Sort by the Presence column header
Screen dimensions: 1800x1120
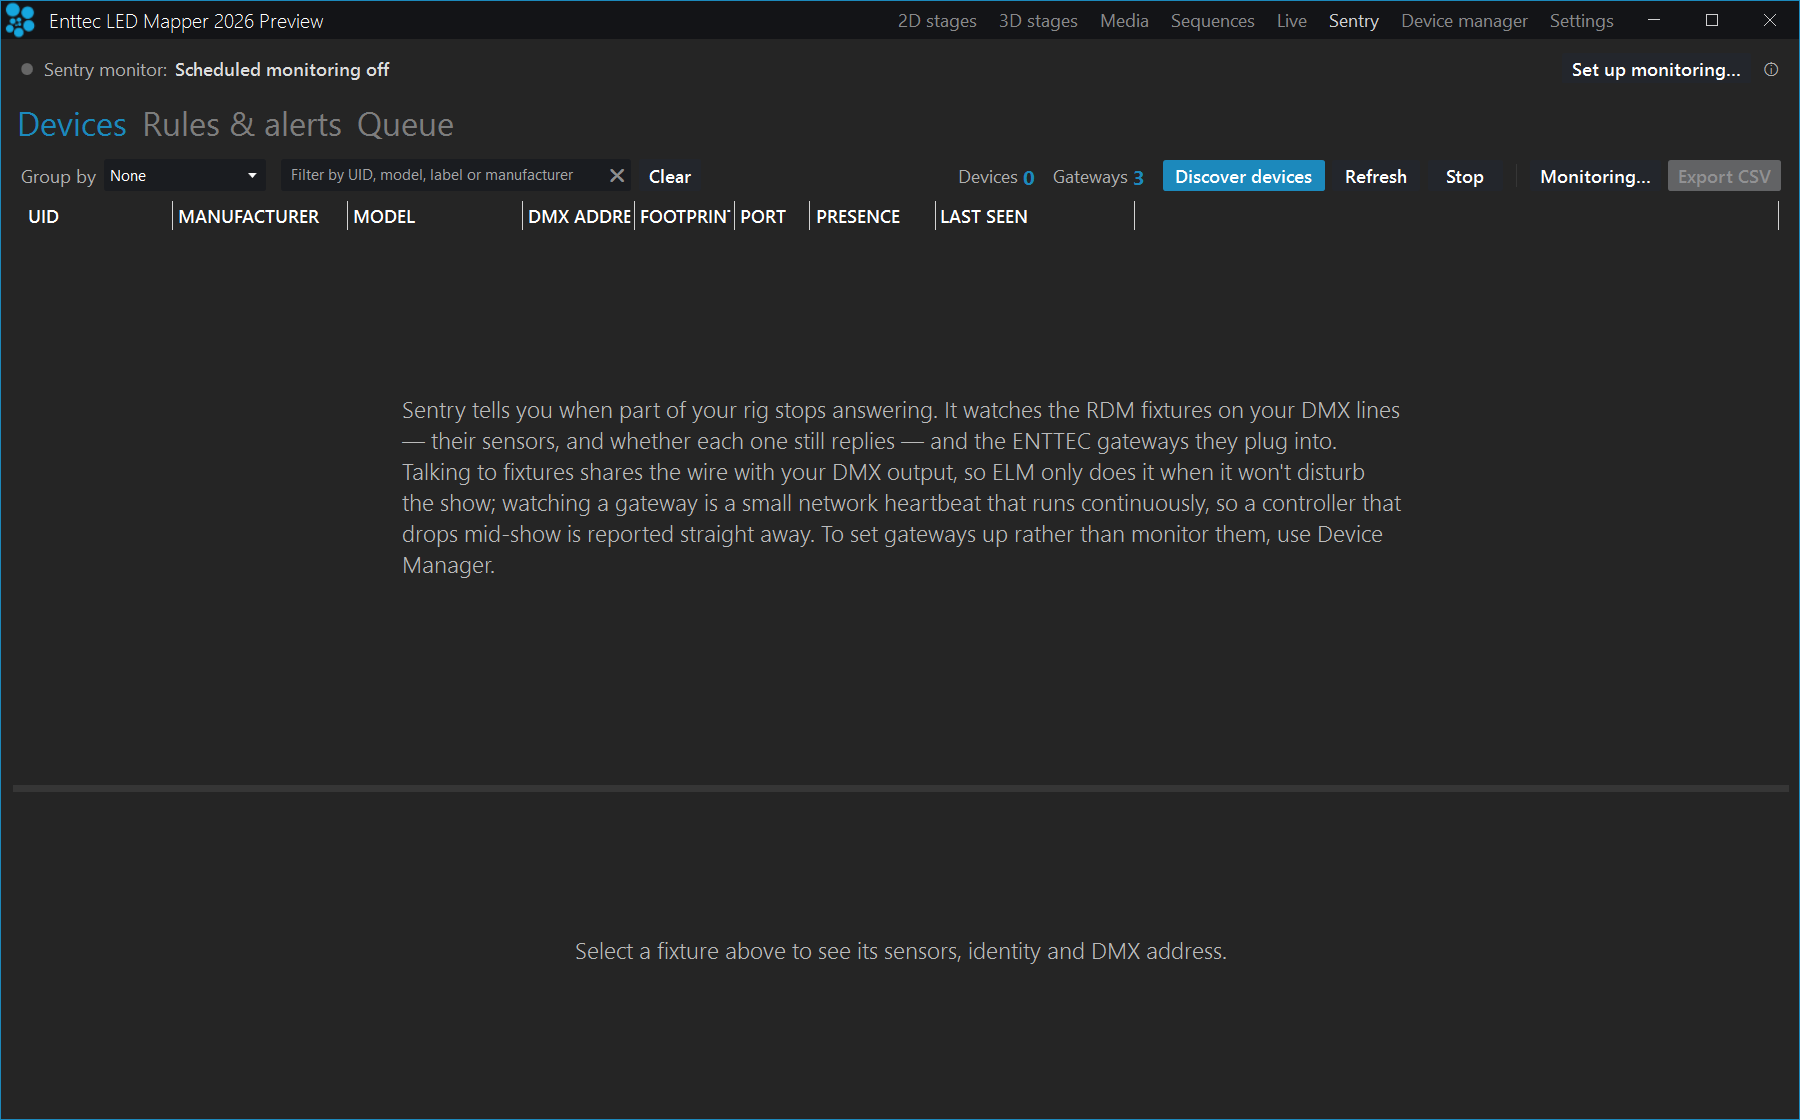point(872,217)
